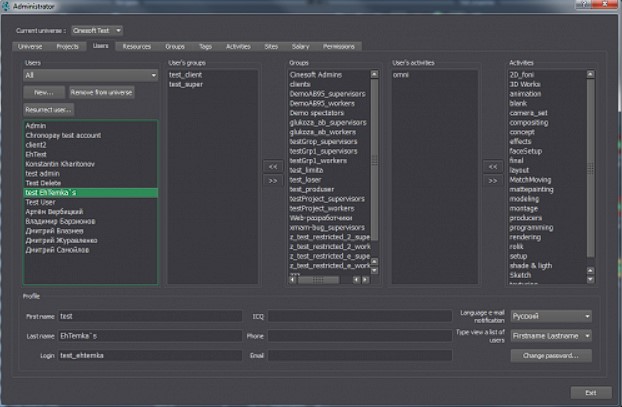
Task: Click Groups horizontal scrollbar thumb
Action: pos(318,280)
